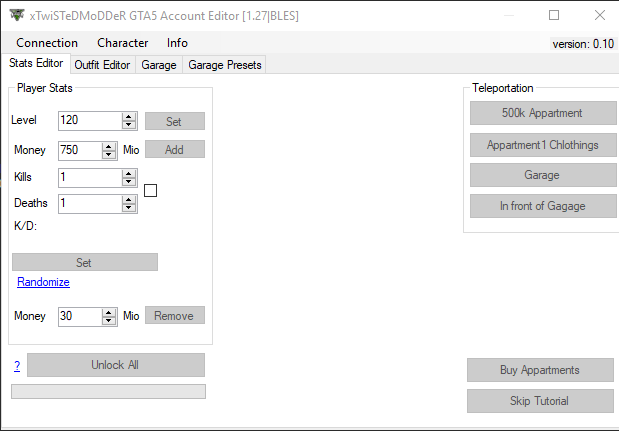Decrease the 30 Money value with down arrow

point(109,321)
